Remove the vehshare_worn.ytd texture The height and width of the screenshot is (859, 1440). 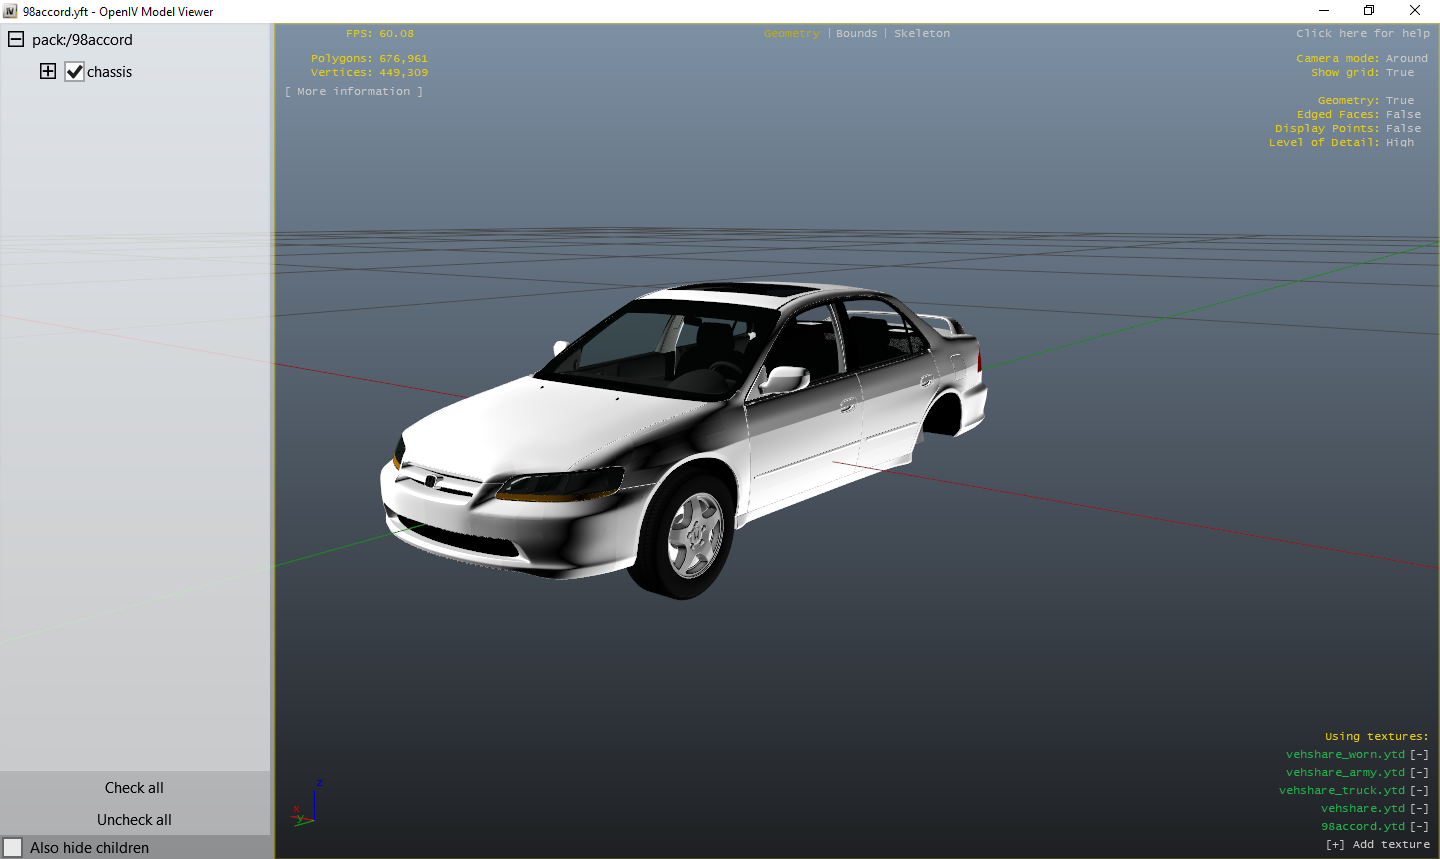tap(1419, 754)
